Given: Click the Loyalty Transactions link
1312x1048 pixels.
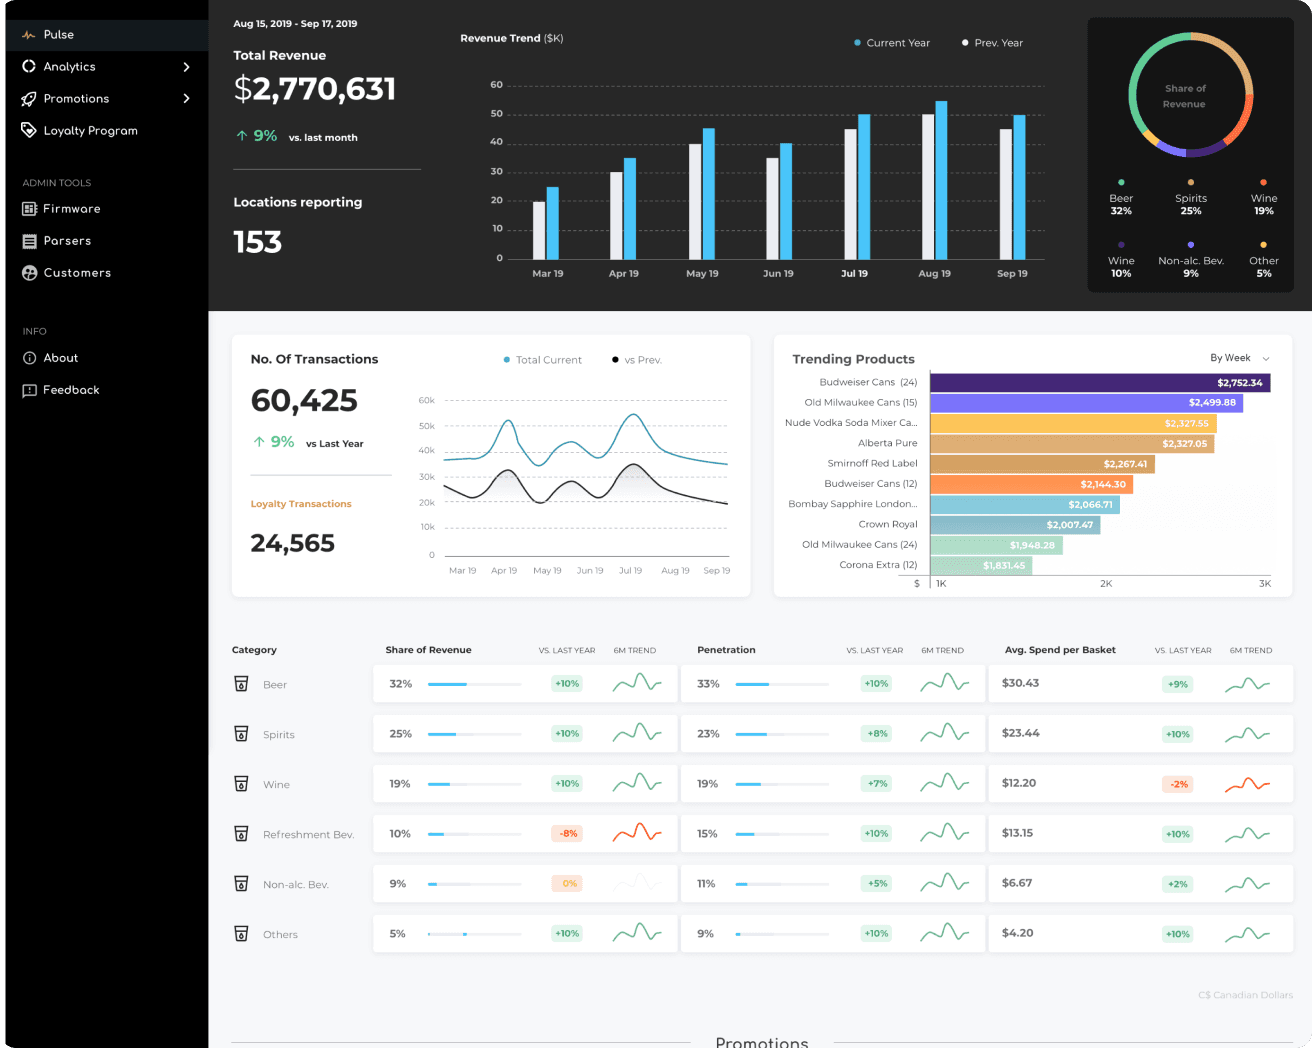Looking at the screenshot, I should click(301, 504).
